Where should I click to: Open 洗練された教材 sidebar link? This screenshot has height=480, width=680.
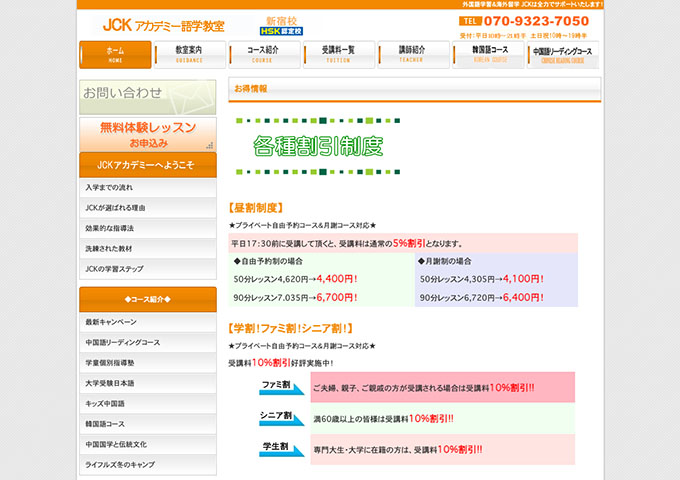(x=148, y=249)
